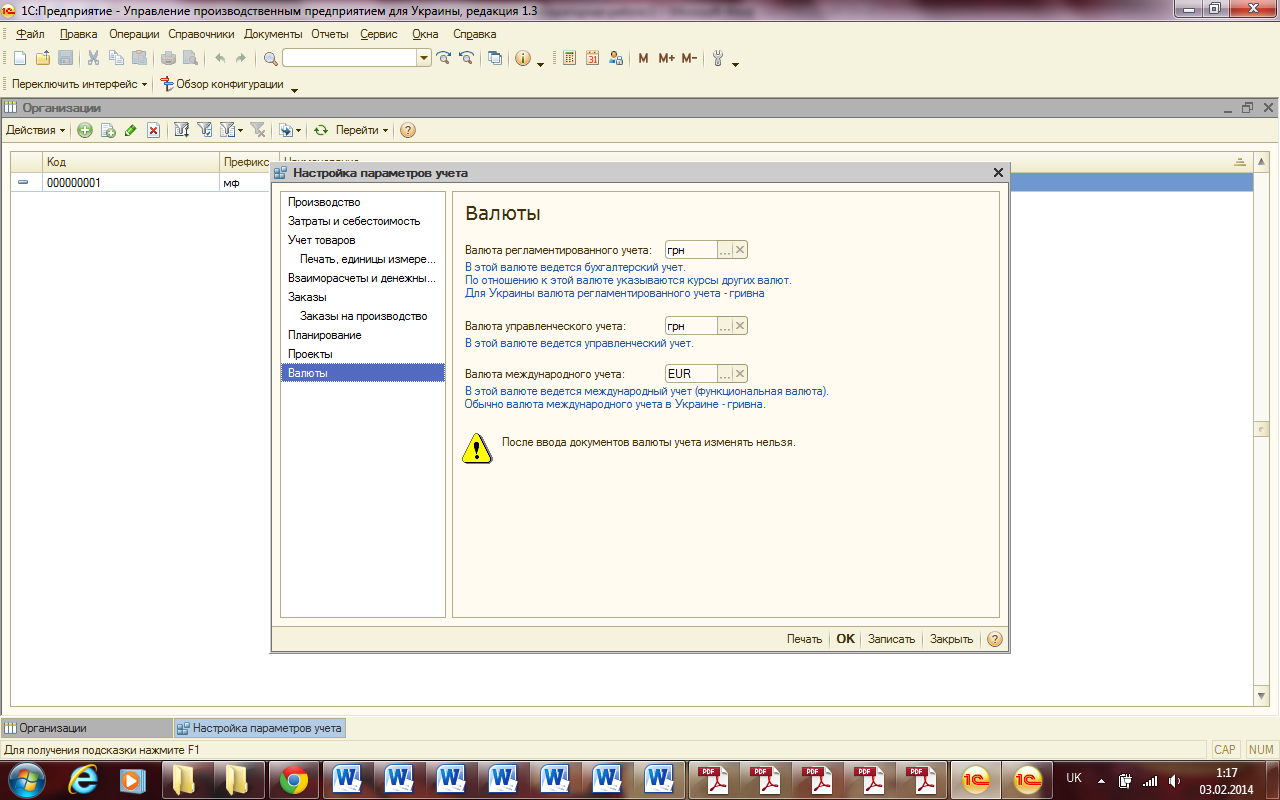
Task: Click the M memory button
Action: point(643,58)
